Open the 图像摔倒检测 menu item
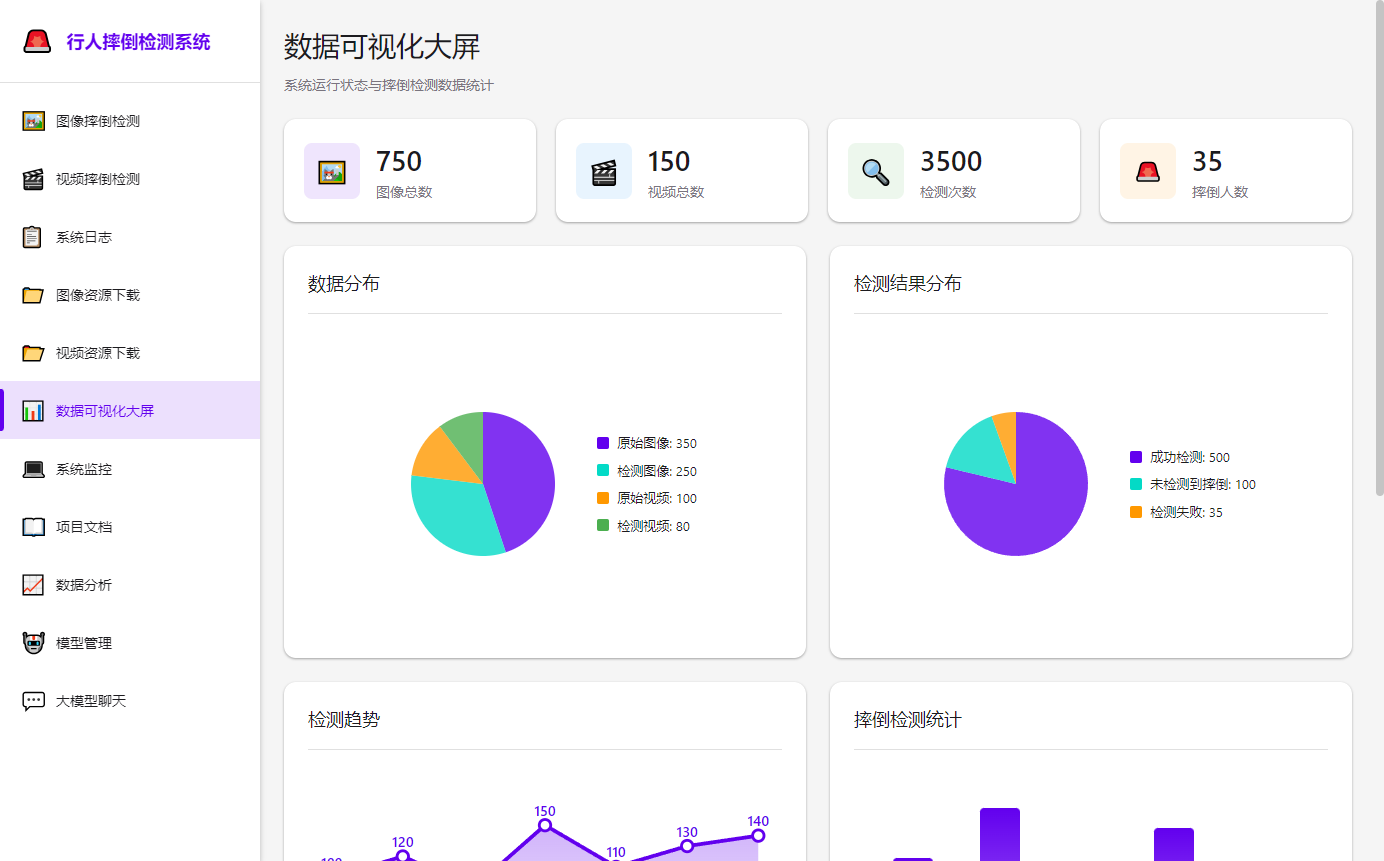Screen dimensions: 1384x861 coord(130,121)
